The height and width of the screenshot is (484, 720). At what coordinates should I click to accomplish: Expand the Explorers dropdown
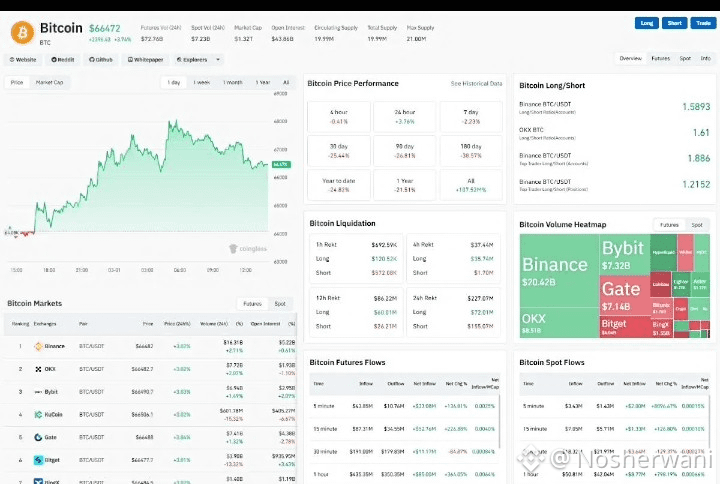click(x=198, y=60)
